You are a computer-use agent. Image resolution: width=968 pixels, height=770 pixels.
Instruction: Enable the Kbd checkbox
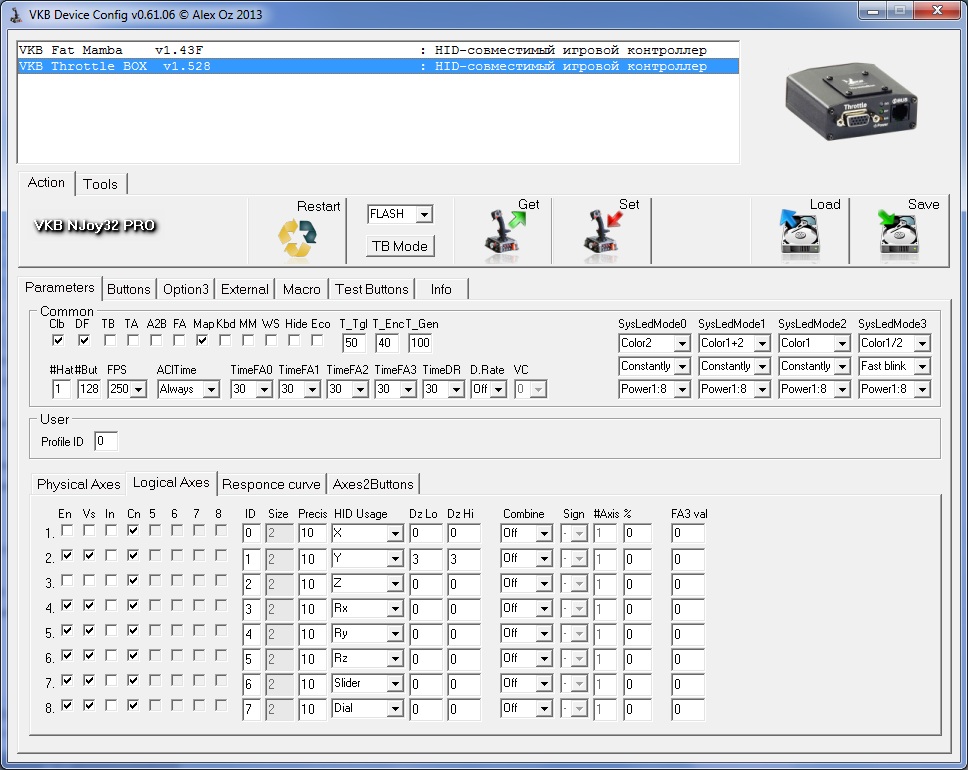point(225,340)
